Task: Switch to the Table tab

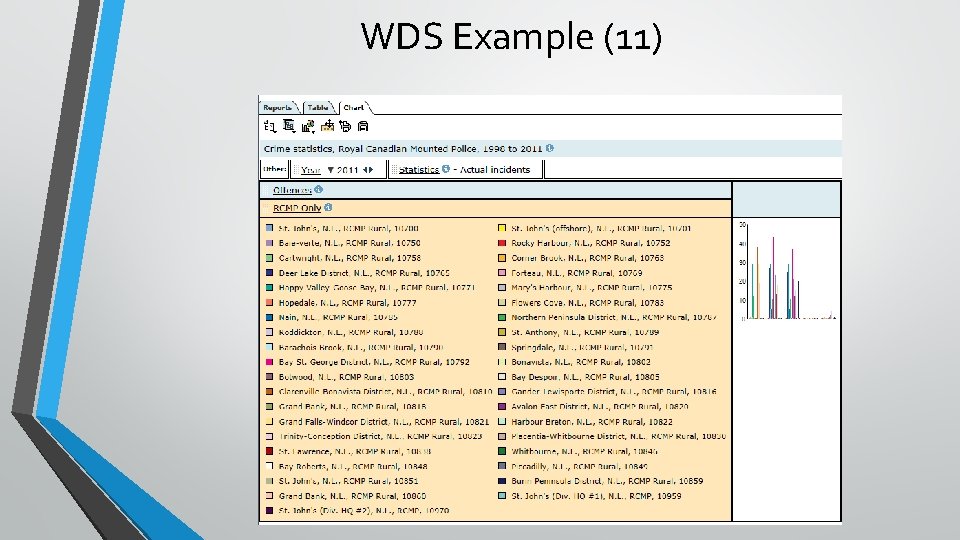Action: point(318,108)
